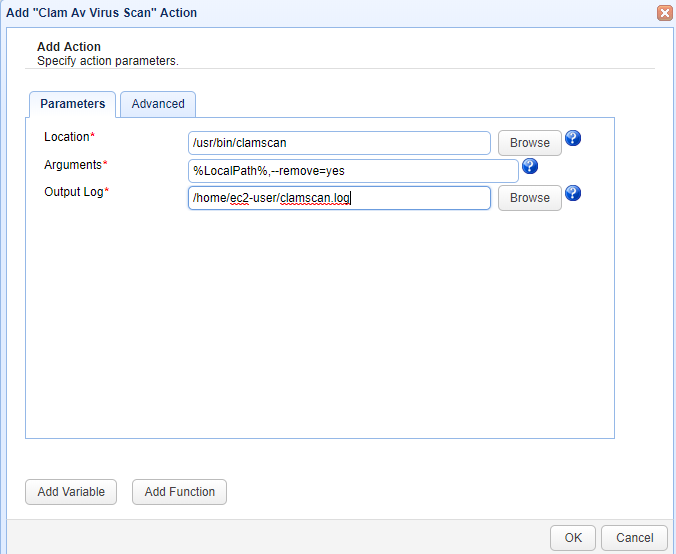Click the help icon for Output Log
This screenshot has height=554, width=676.
click(x=573, y=193)
